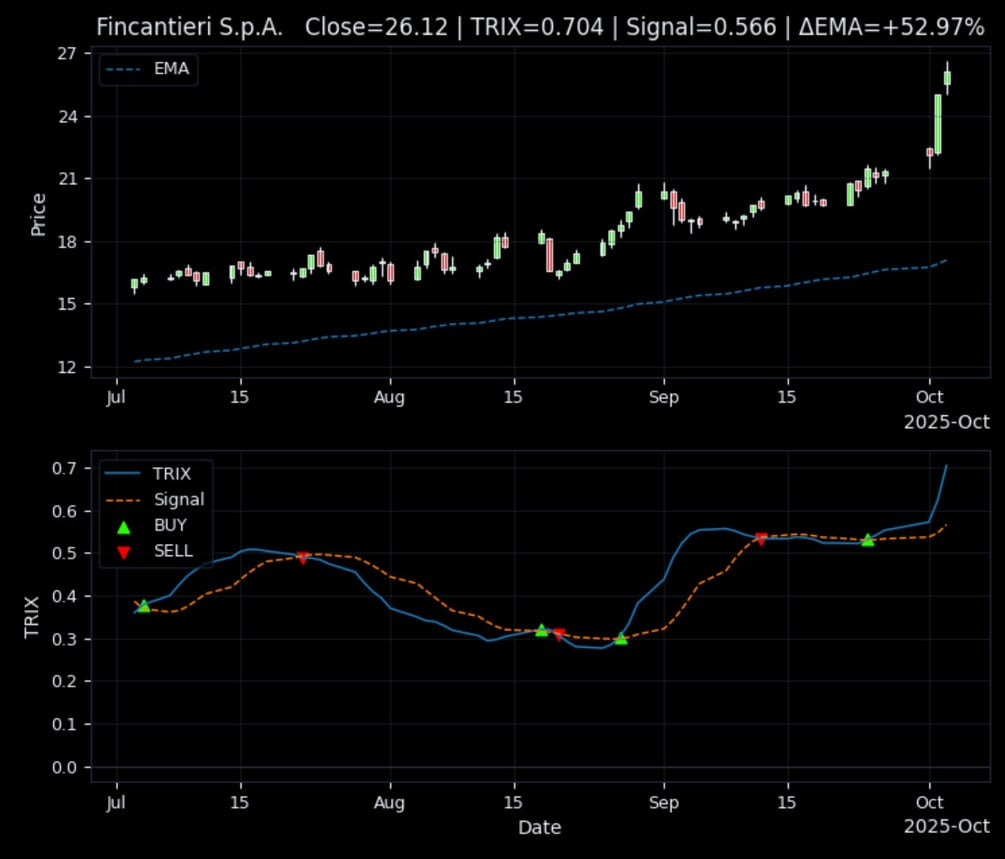The width and height of the screenshot is (1005, 859).
Task: Click the Jul label under the price chart
Action: (116, 397)
